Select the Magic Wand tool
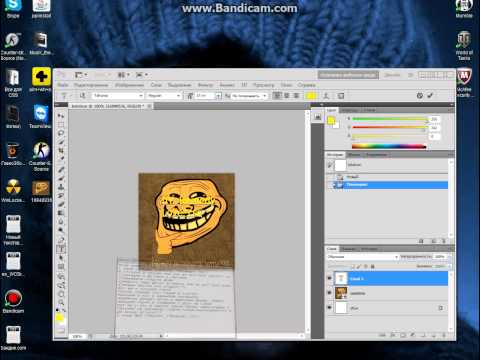The height and width of the screenshot is (360, 480). 61,142
